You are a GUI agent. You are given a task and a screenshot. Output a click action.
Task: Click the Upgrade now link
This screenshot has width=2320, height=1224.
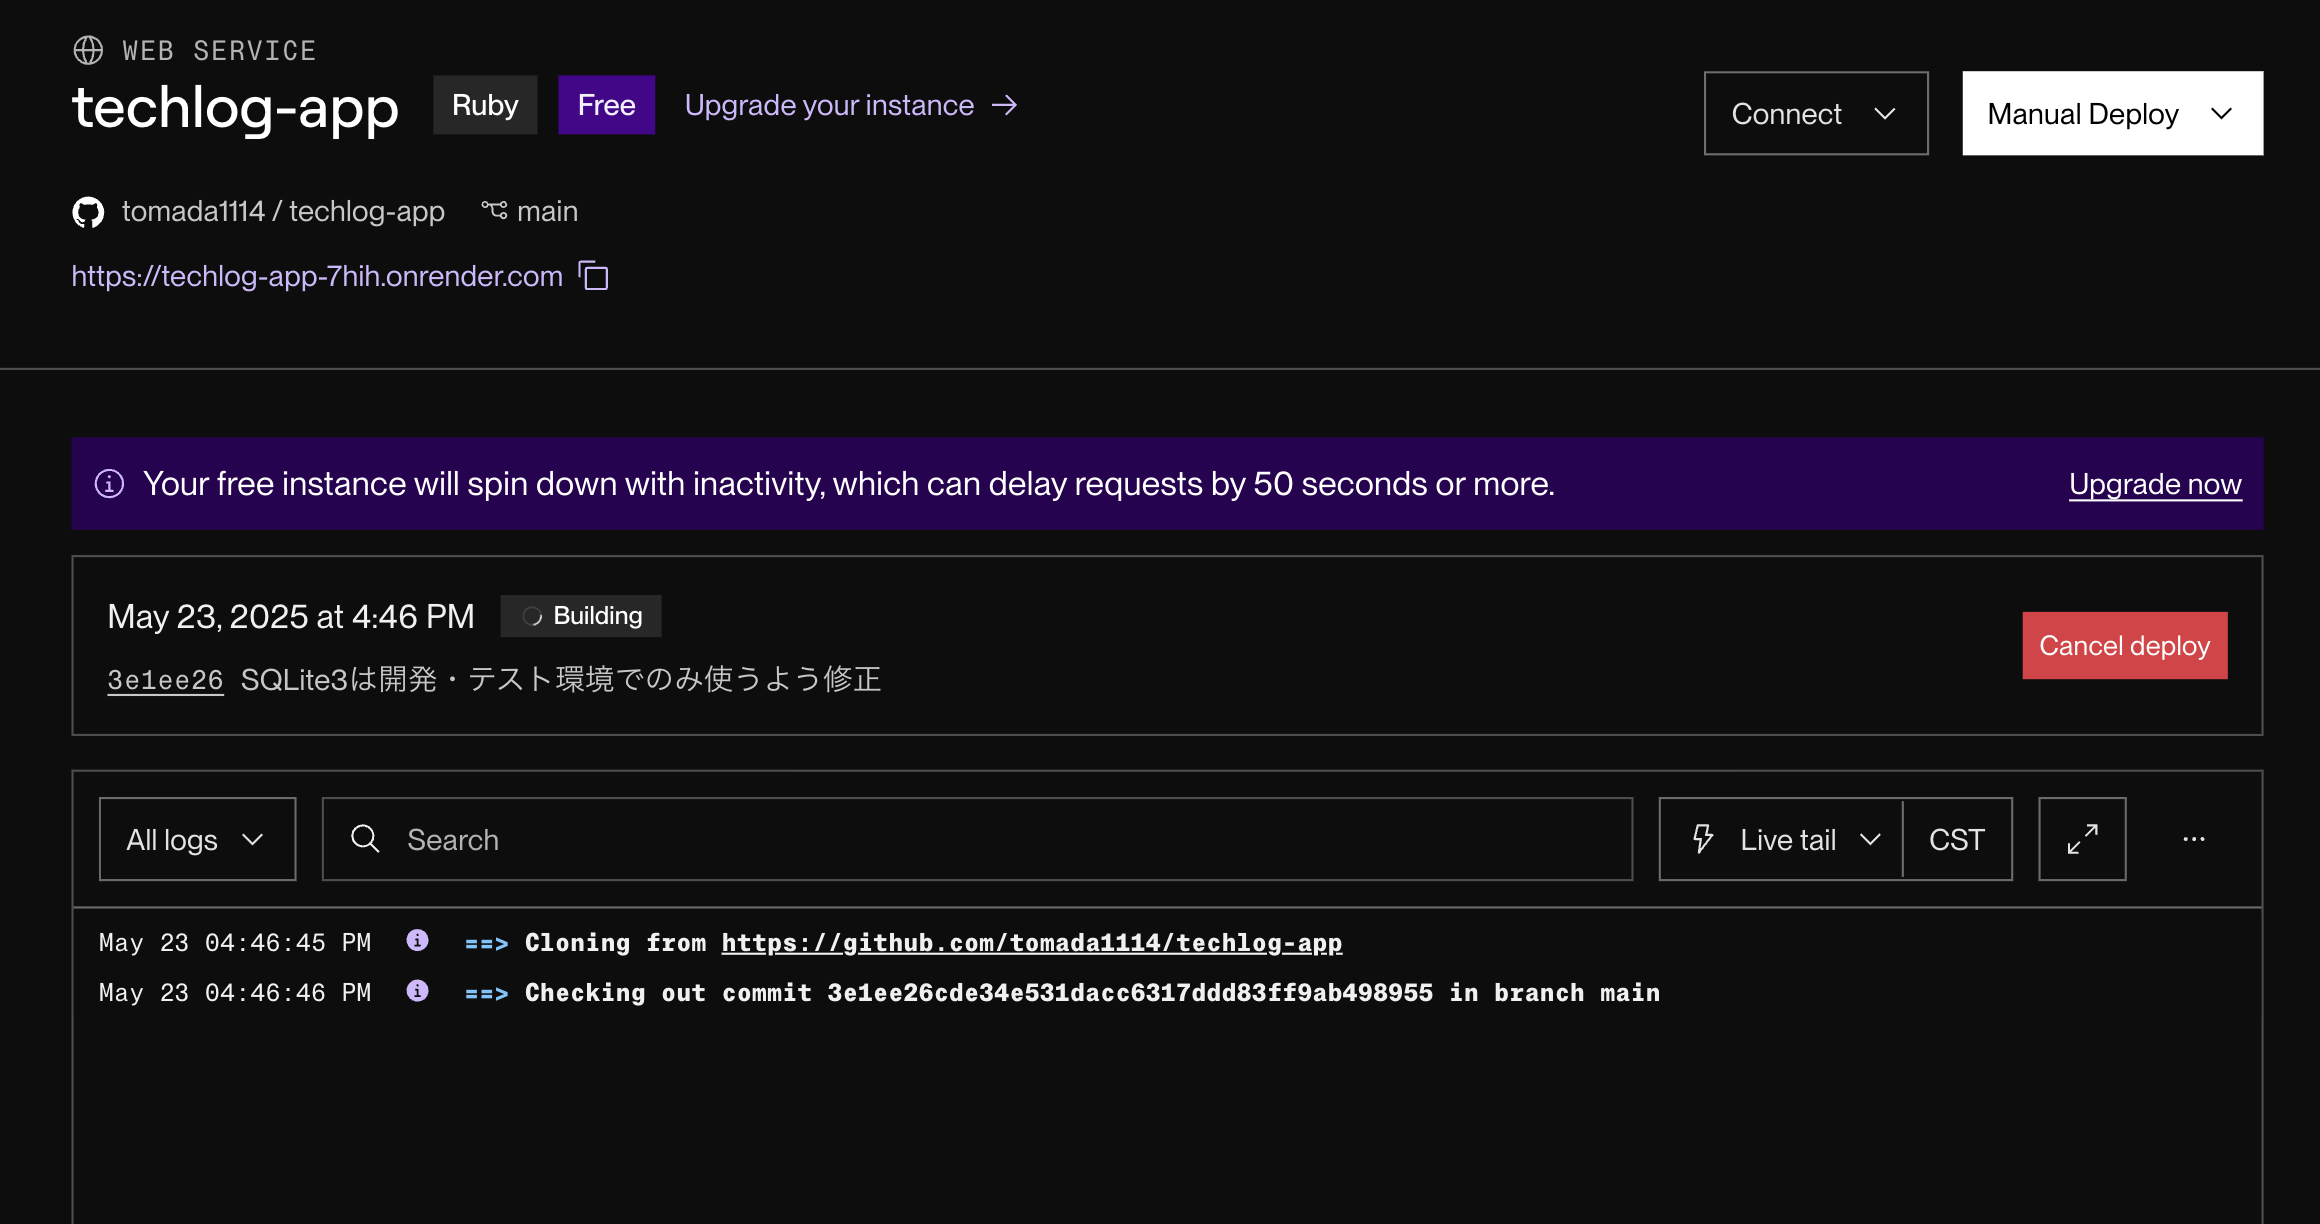(x=2154, y=484)
